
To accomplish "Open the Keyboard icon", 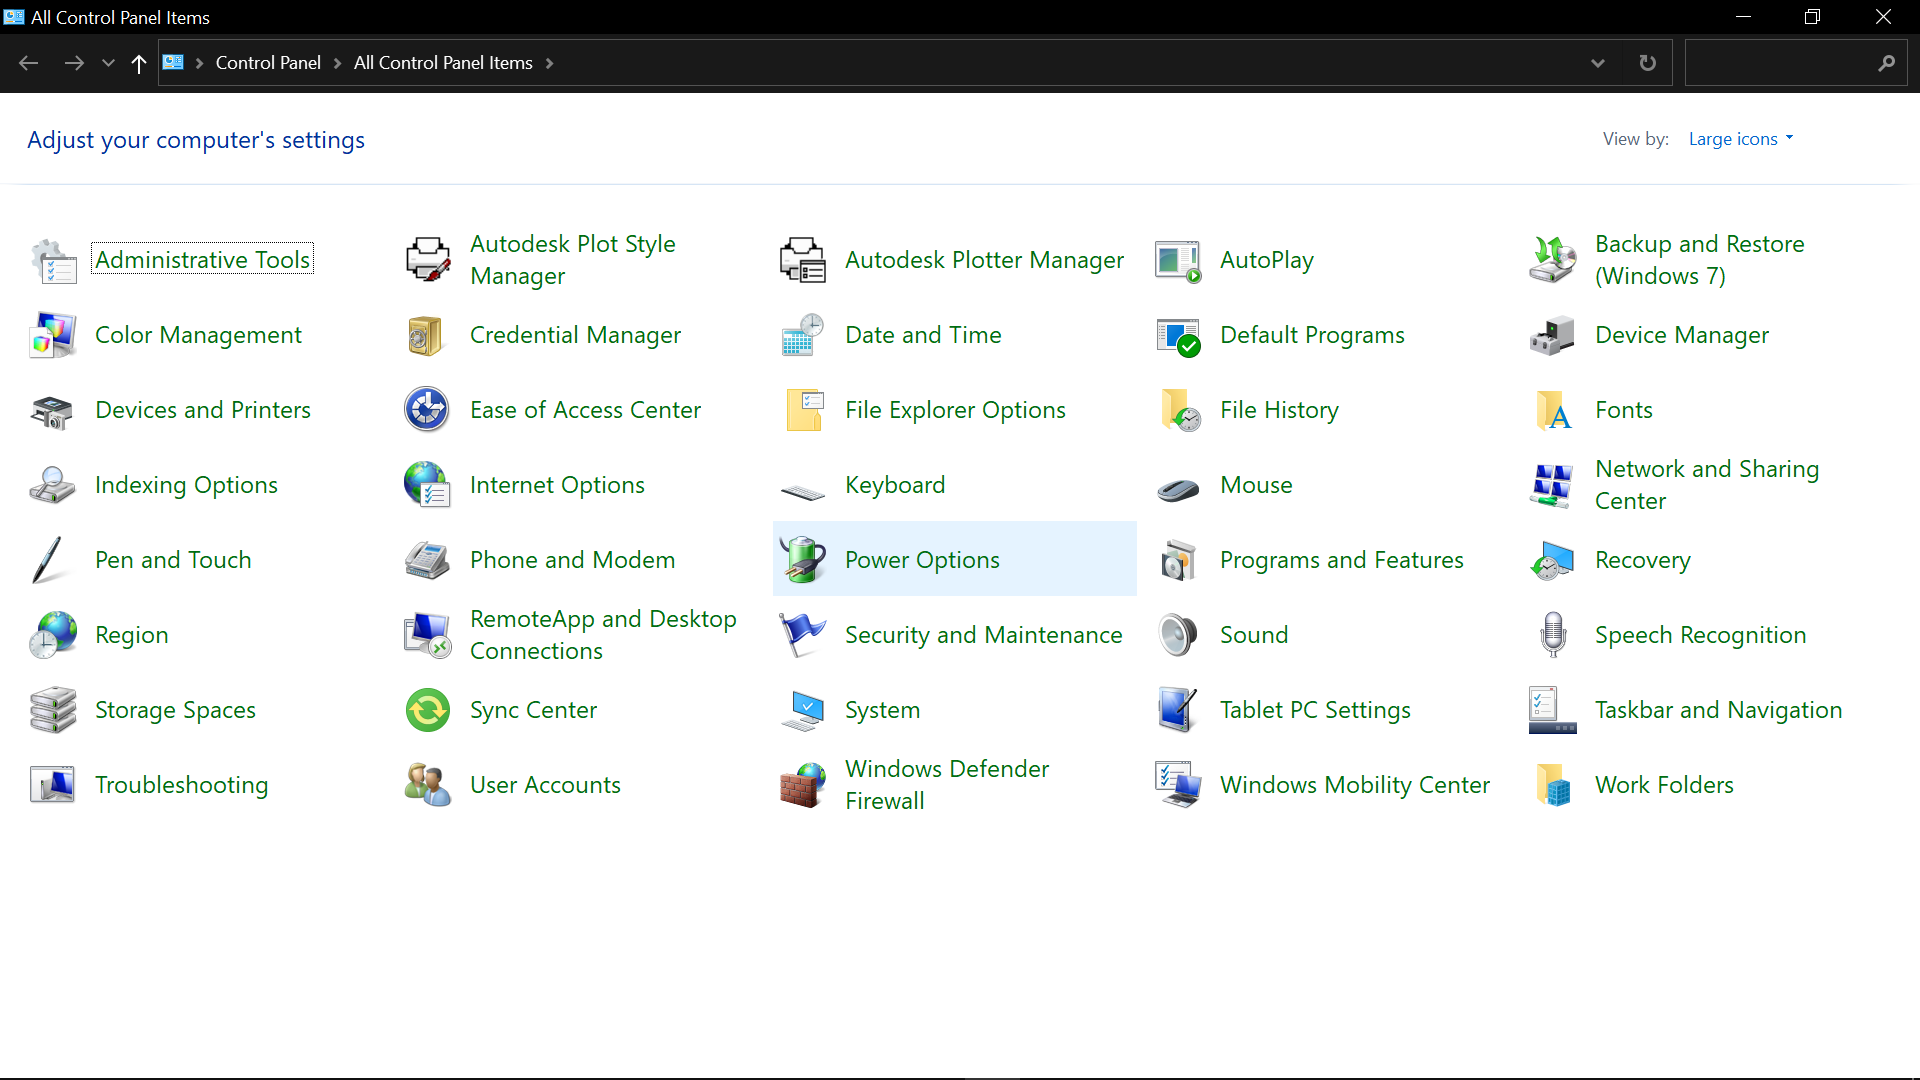I will (x=803, y=490).
